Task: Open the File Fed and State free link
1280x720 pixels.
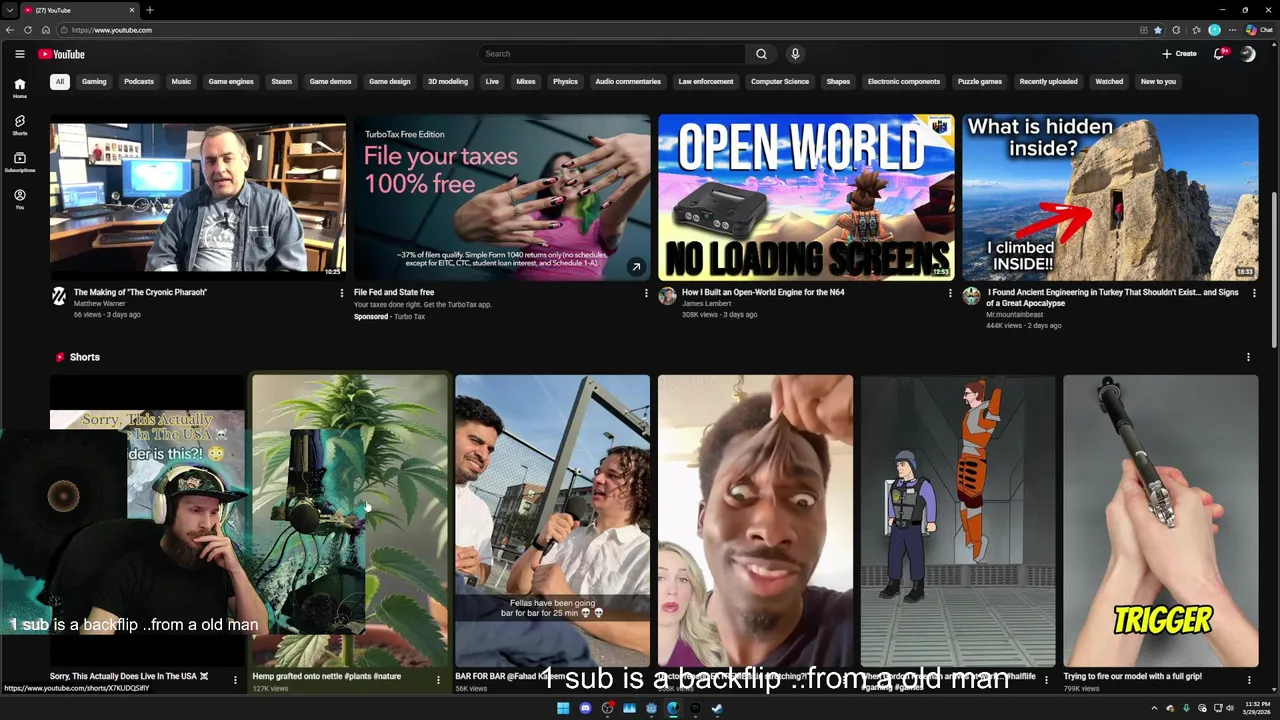Action: (394, 292)
